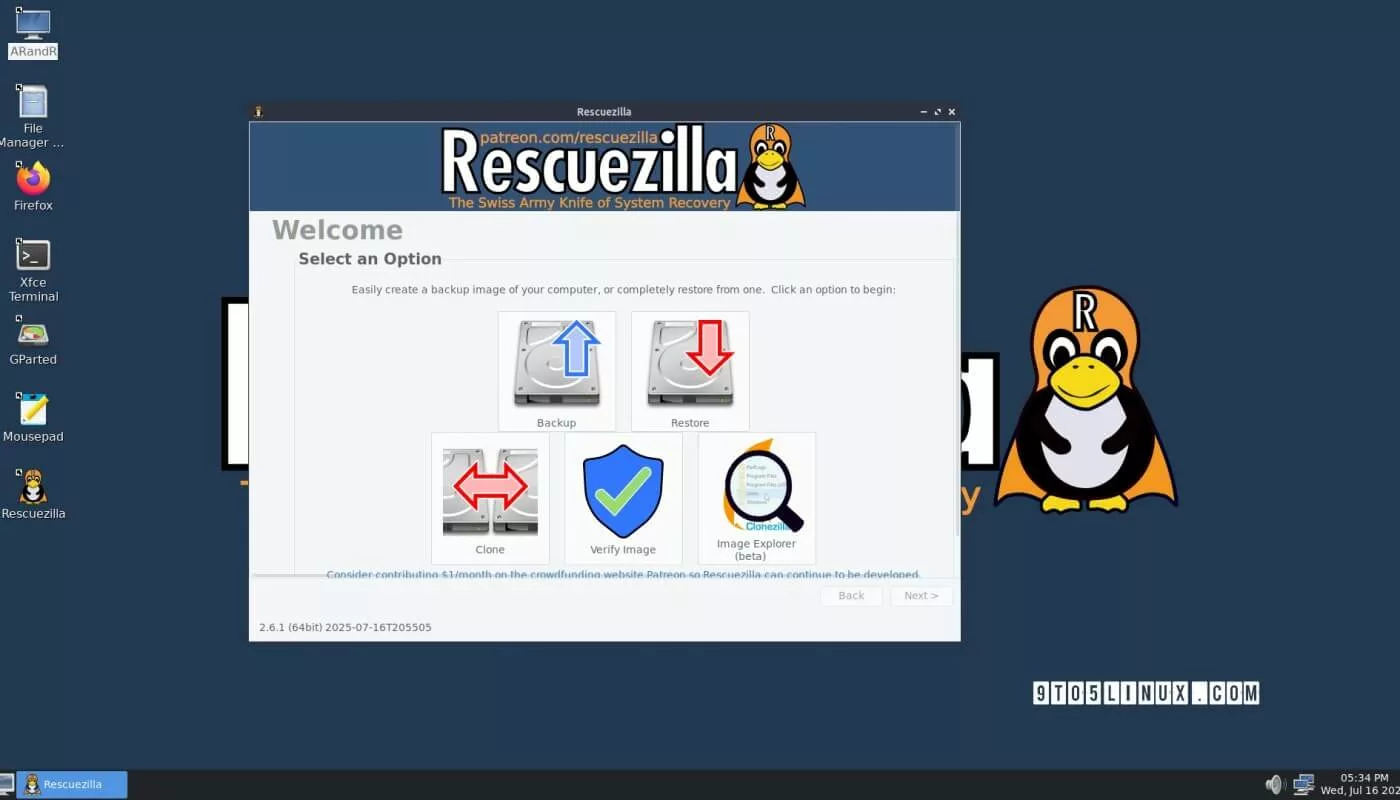
Task: Open Image Explorer (beta)
Action: [756, 498]
